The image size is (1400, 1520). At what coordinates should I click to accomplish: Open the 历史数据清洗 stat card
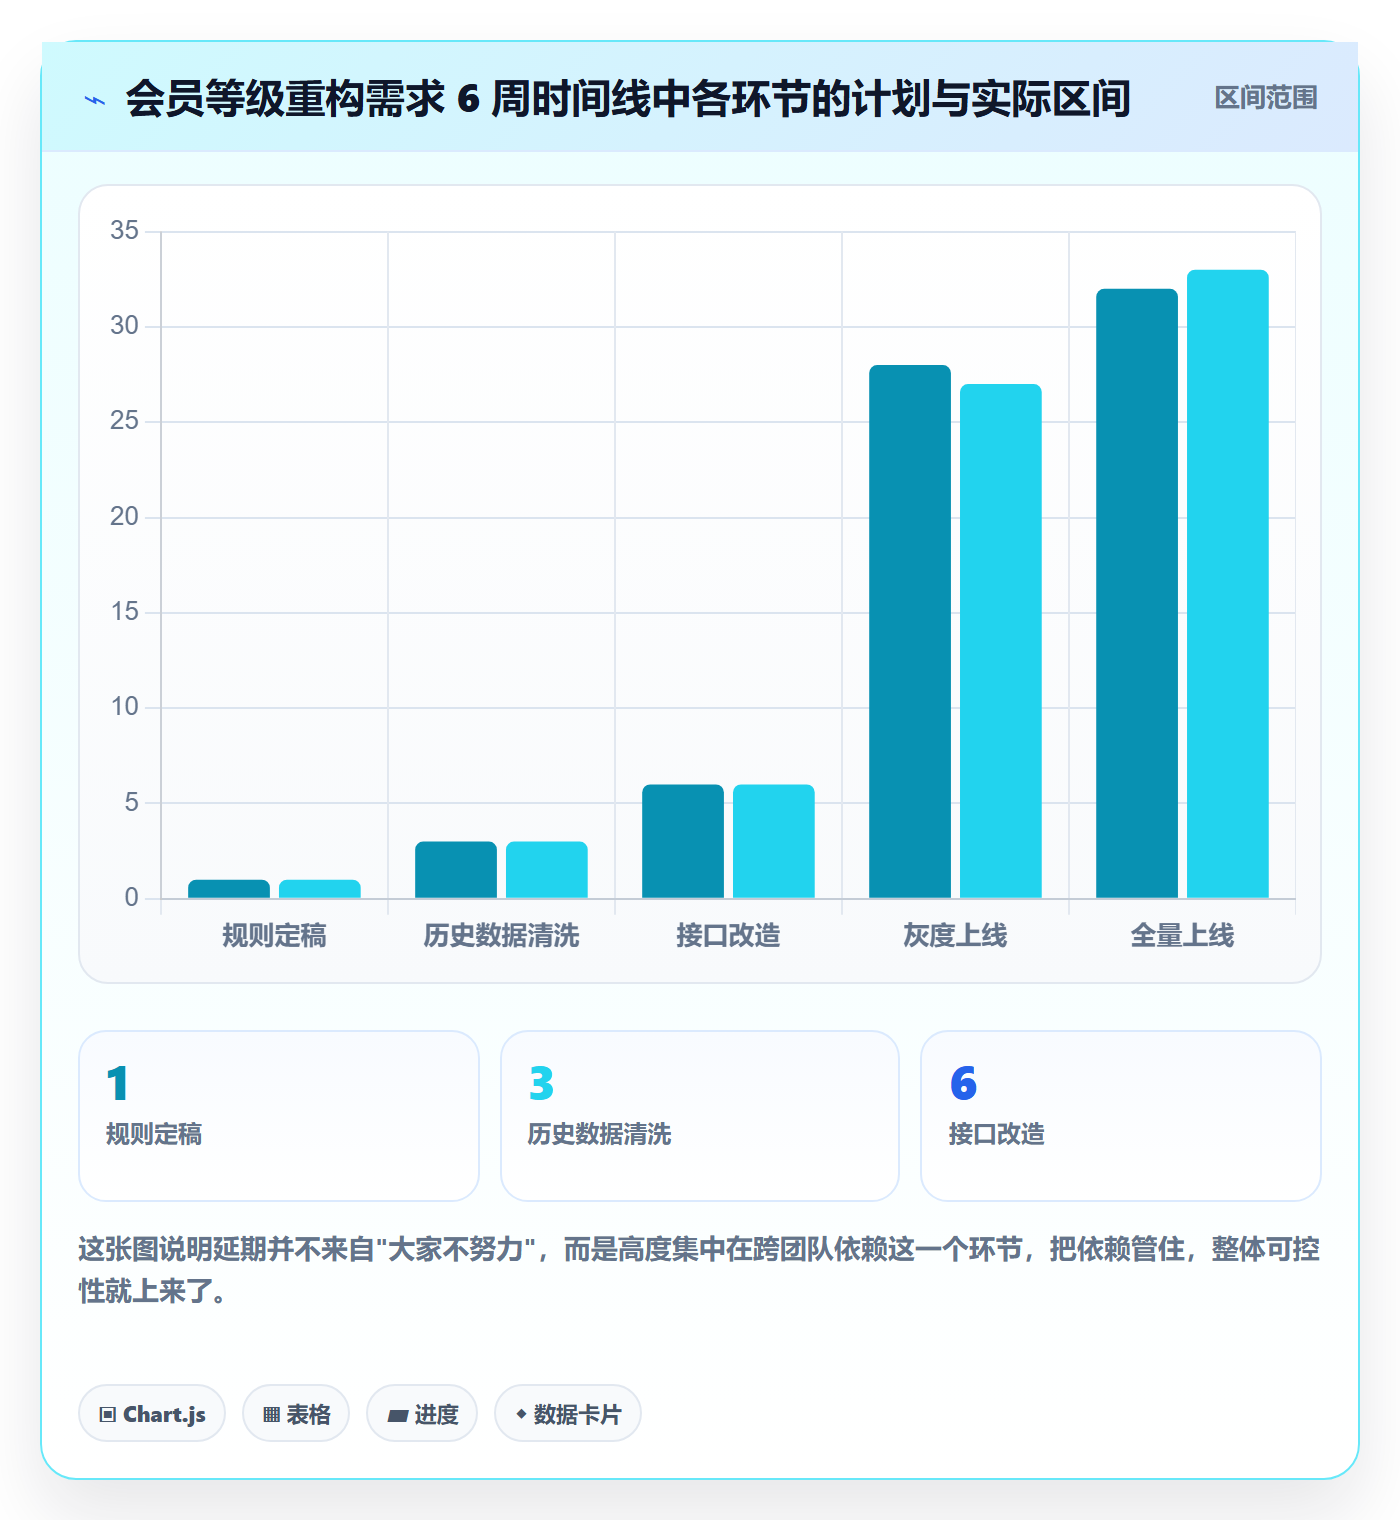pos(700,1115)
